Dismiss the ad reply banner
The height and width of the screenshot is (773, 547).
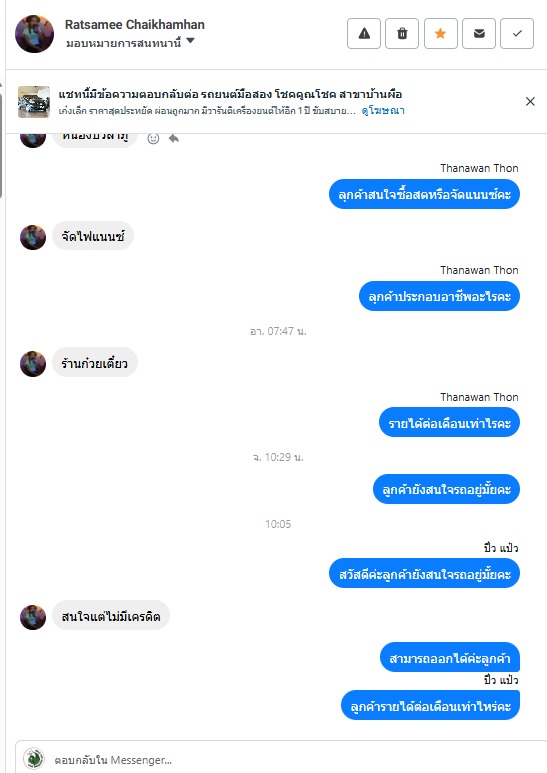point(530,101)
